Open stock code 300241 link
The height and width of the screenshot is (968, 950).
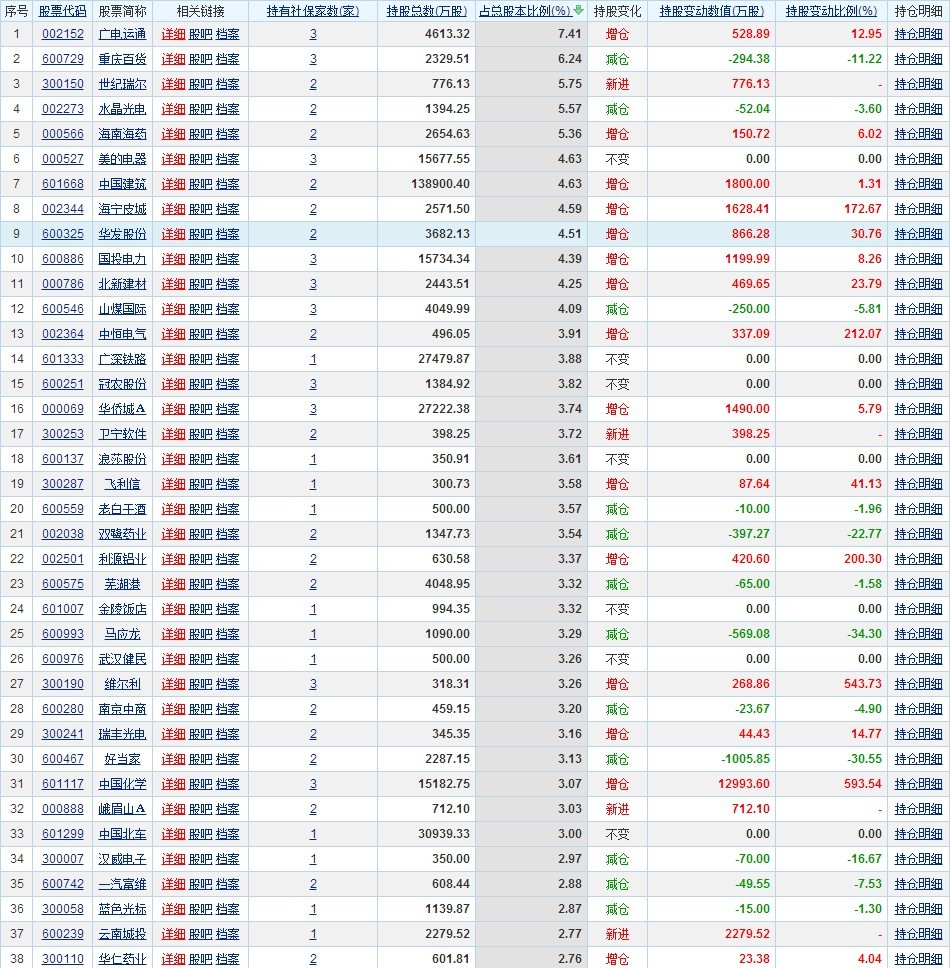click(x=62, y=734)
